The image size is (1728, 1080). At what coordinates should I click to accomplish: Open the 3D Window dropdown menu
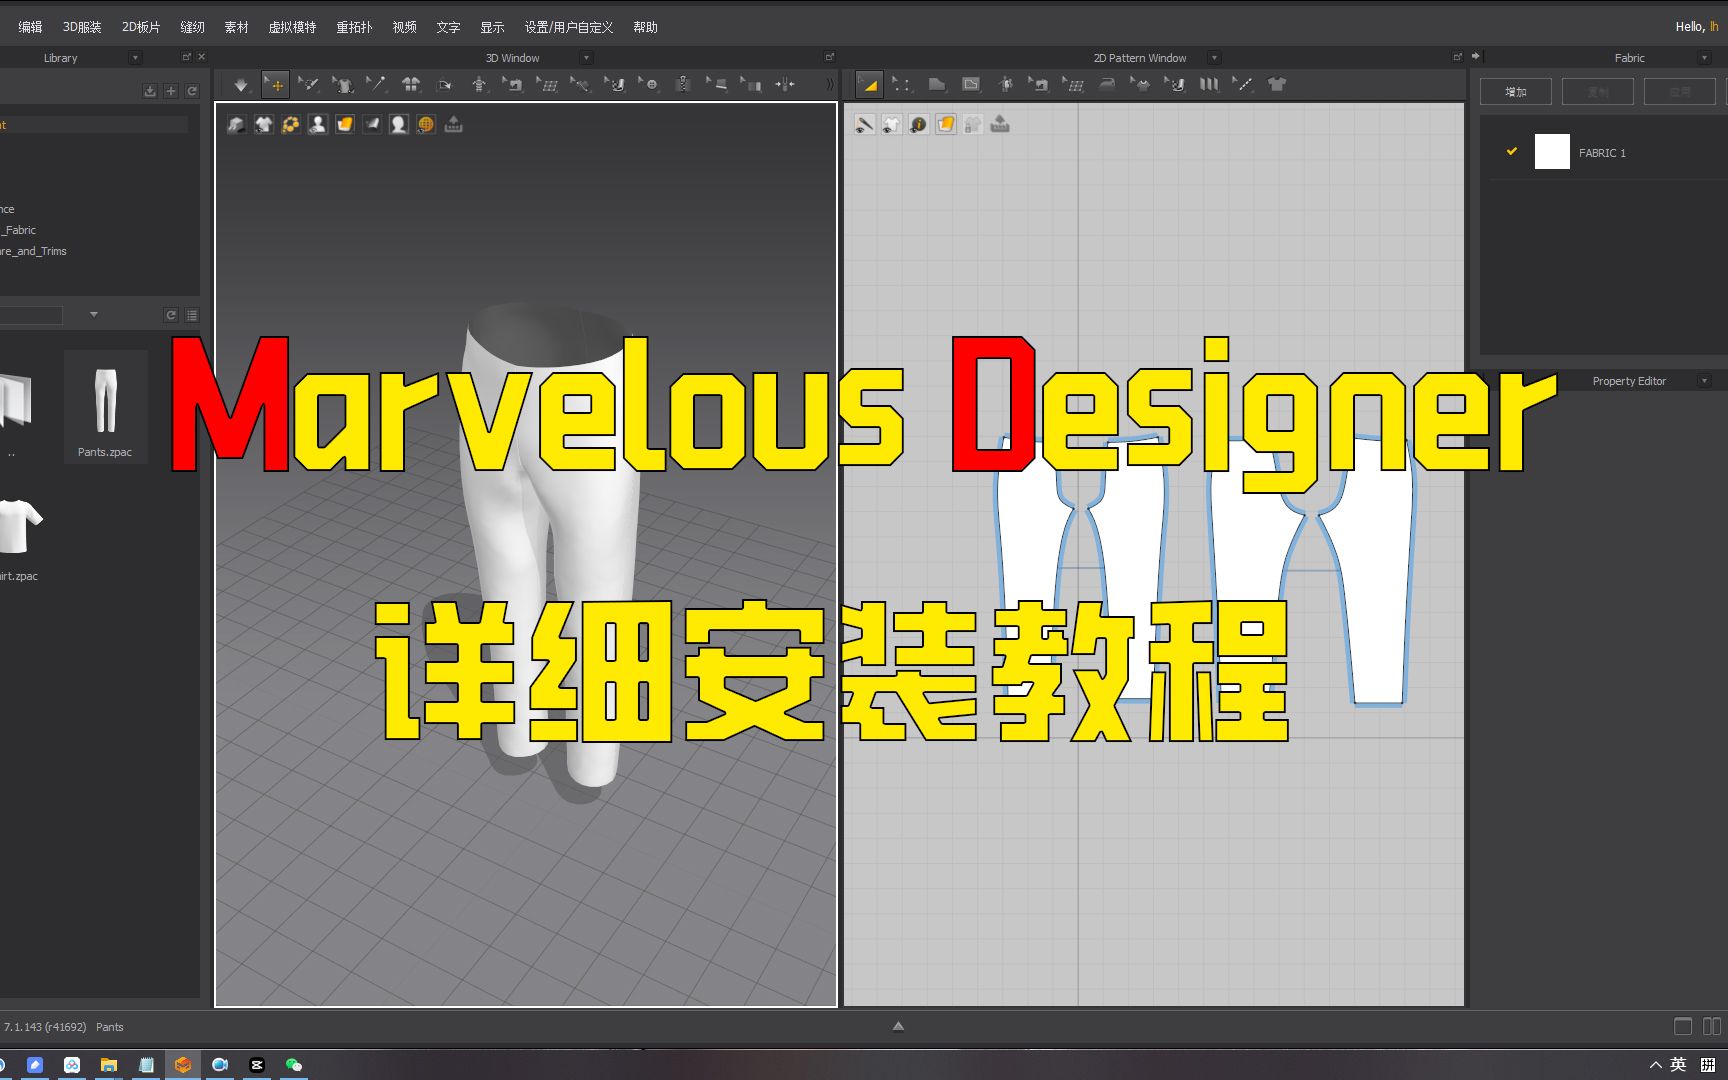coord(586,57)
